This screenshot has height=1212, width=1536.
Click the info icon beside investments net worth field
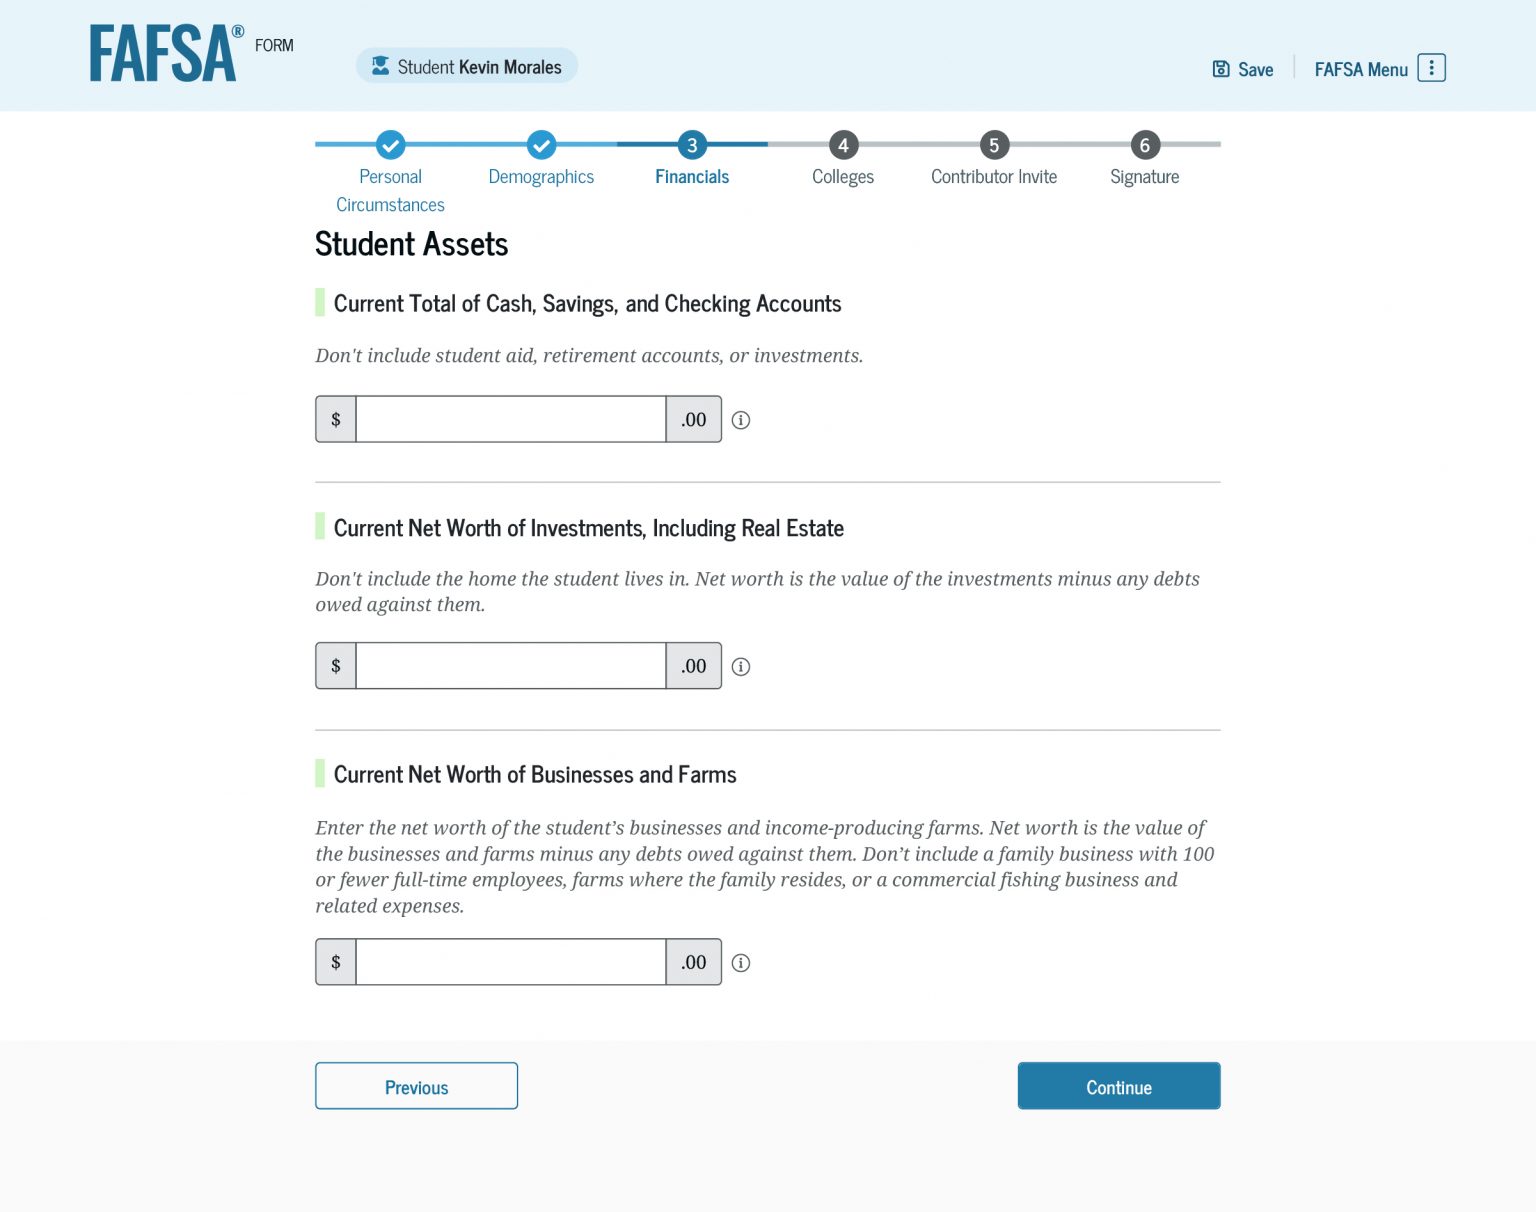pos(741,666)
